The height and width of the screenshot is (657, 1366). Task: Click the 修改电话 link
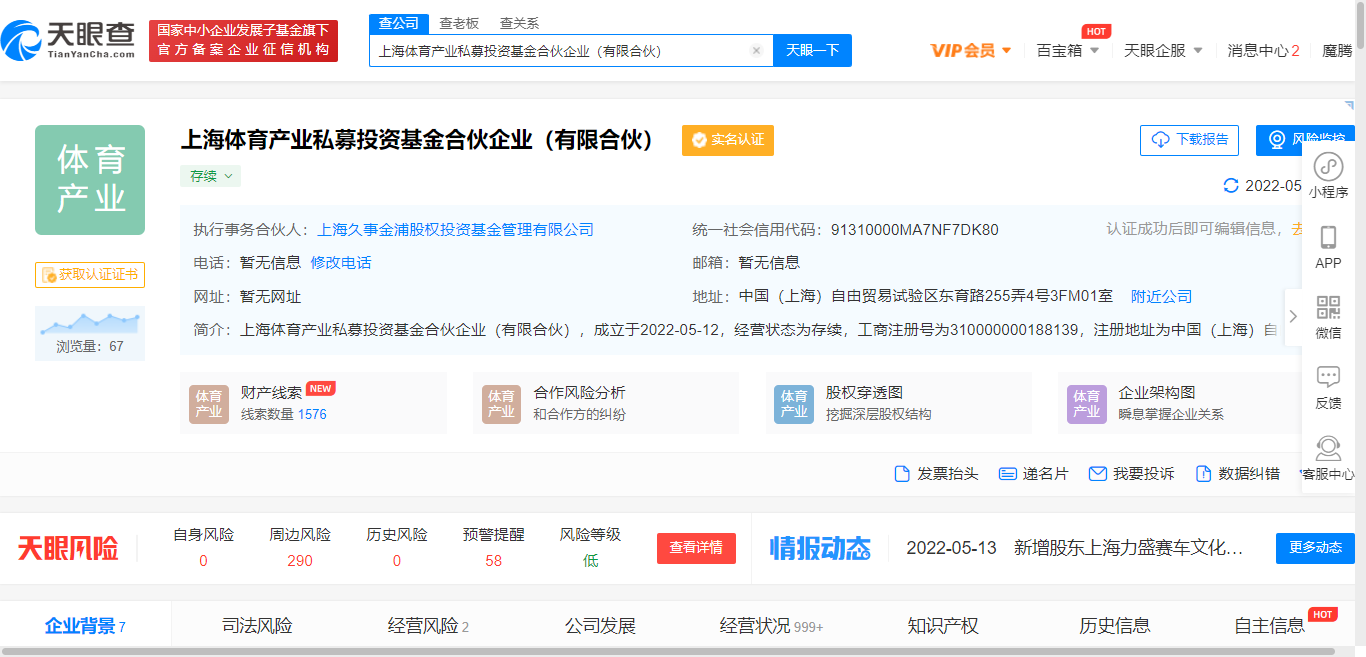(341, 263)
